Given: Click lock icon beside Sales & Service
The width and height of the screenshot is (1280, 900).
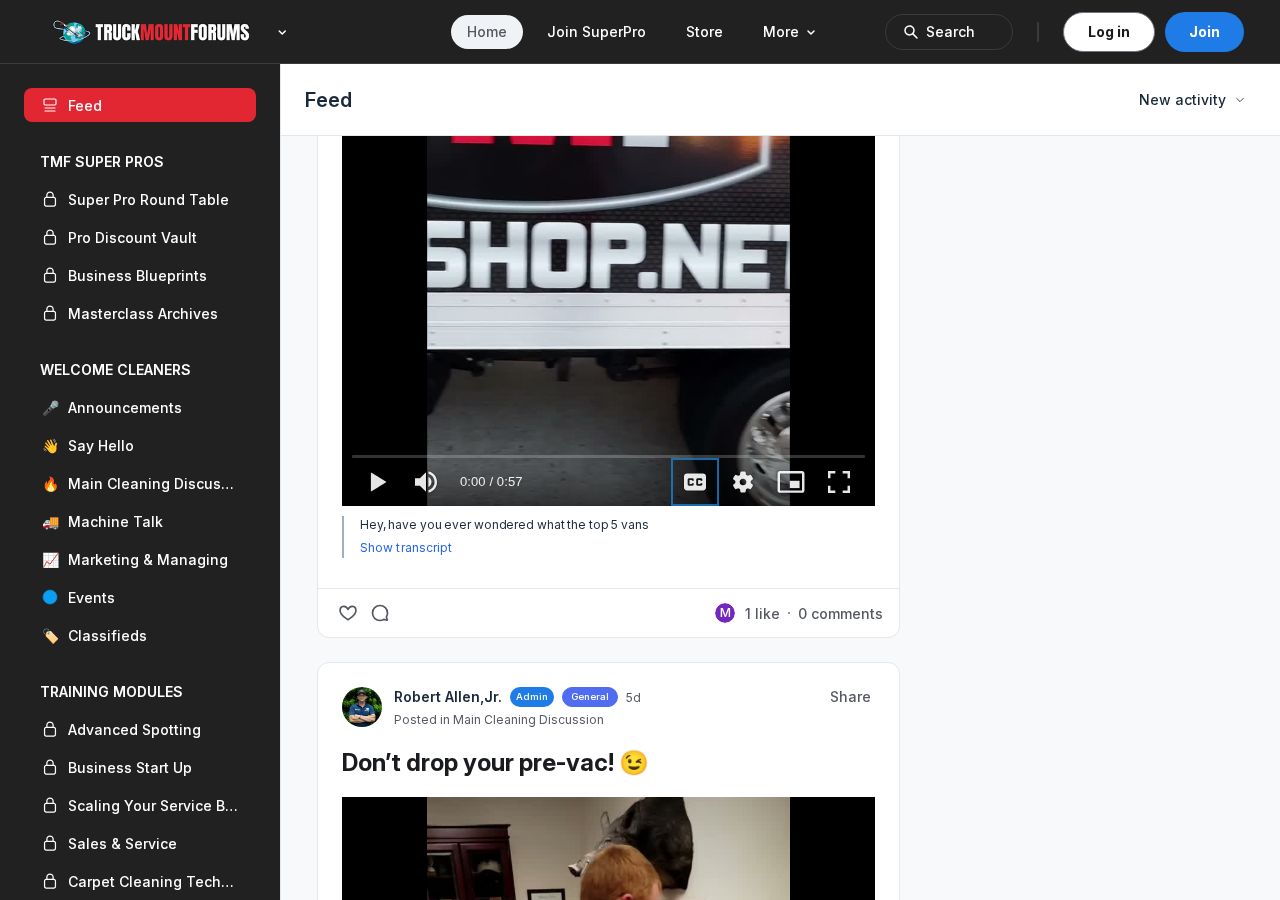Looking at the screenshot, I should 49,844.
